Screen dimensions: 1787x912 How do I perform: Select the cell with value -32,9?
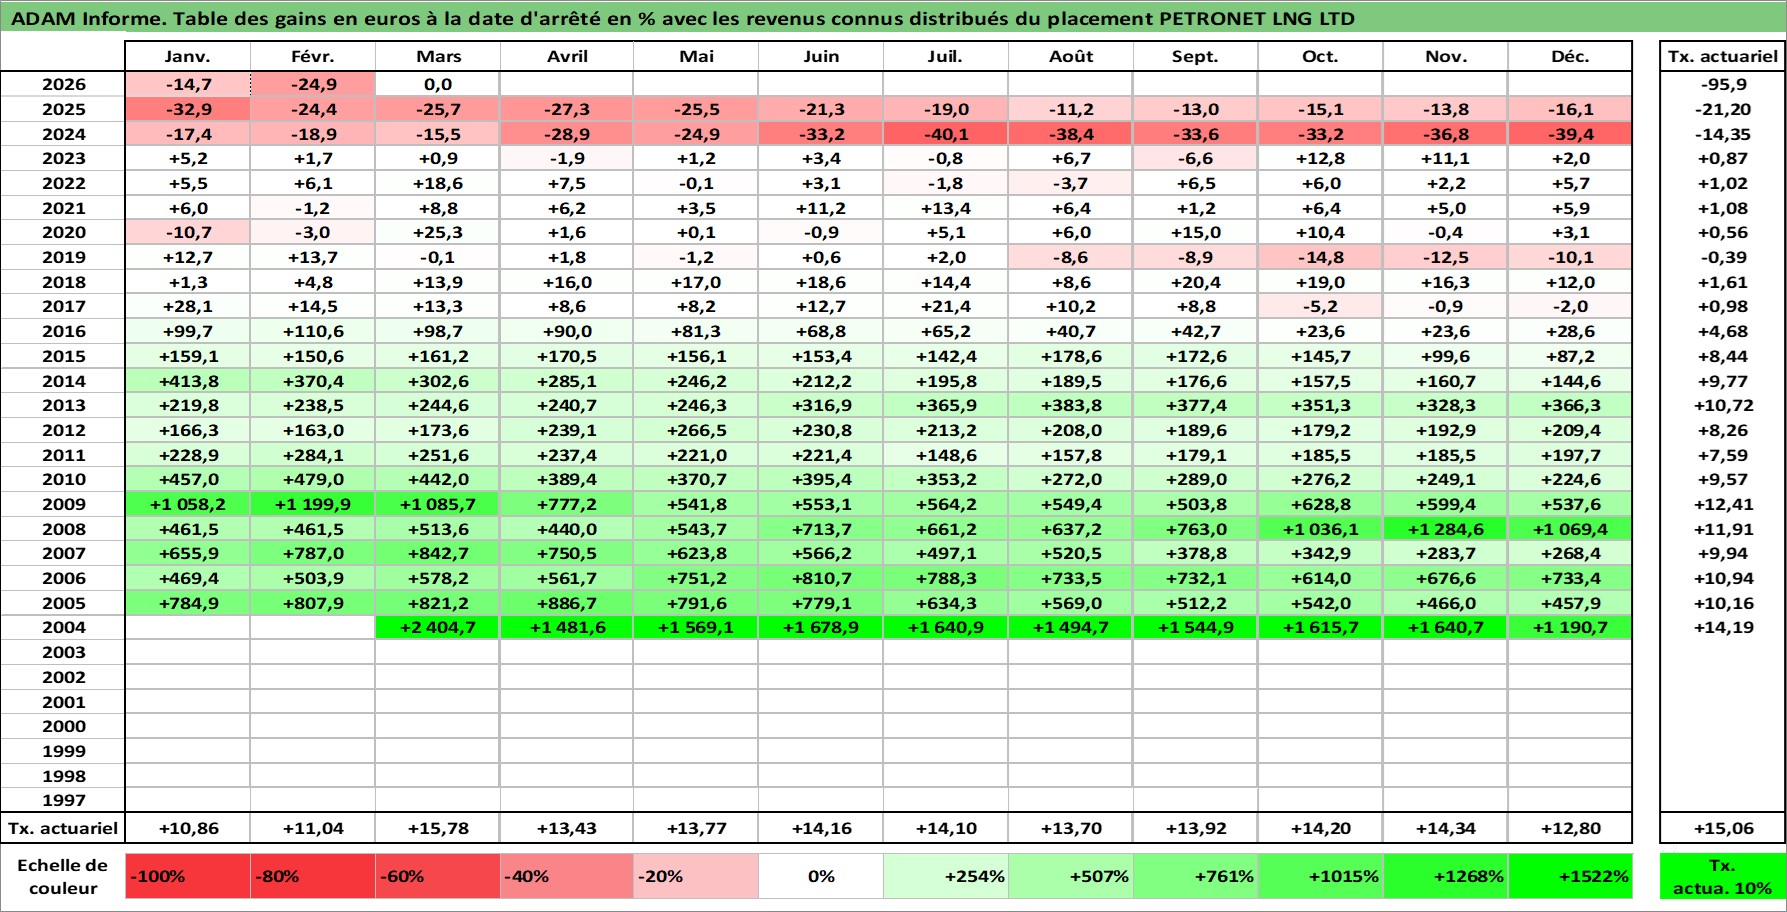pos(188,109)
